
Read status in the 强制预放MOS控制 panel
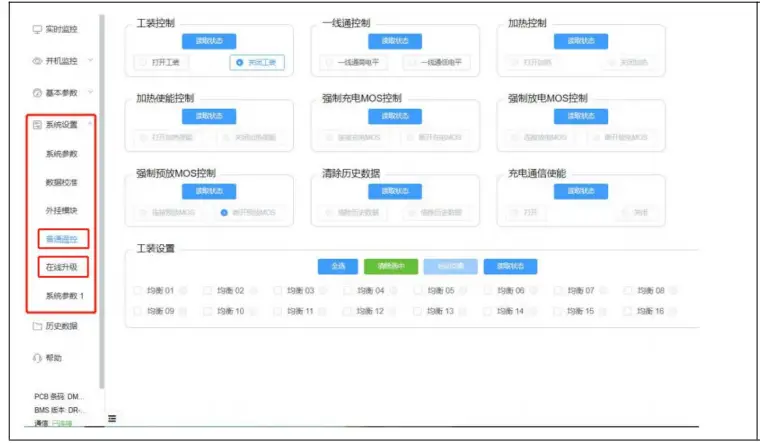coord(209,191)
